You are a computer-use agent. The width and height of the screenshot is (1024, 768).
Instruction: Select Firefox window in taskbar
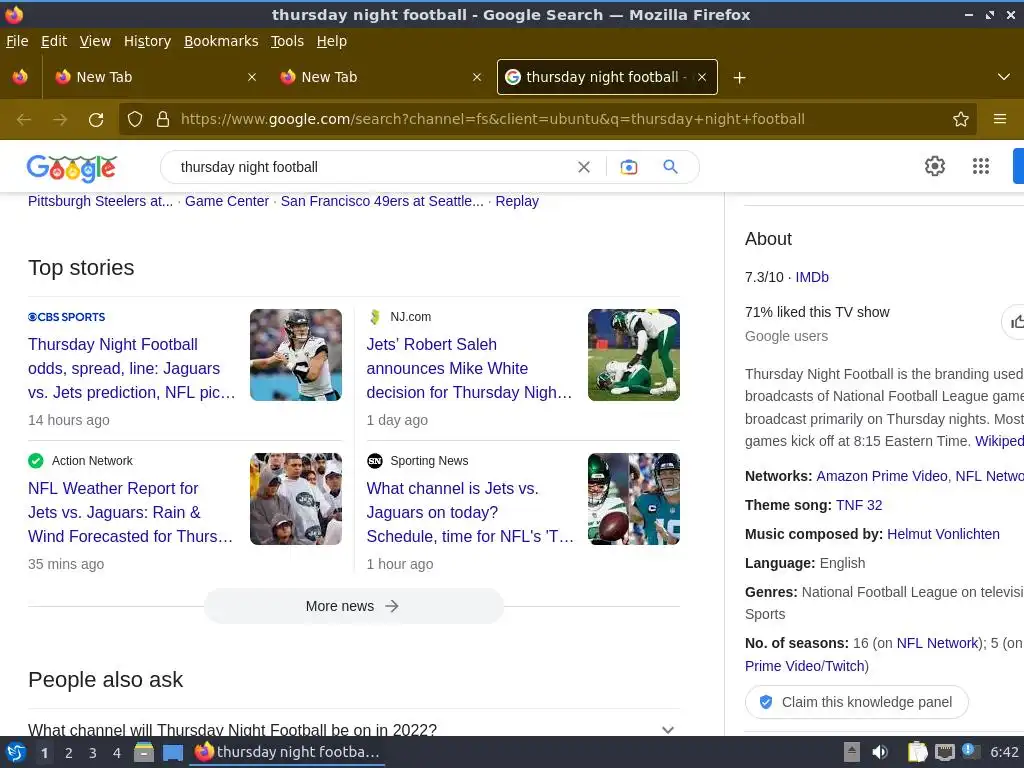[x=287, y=752]
